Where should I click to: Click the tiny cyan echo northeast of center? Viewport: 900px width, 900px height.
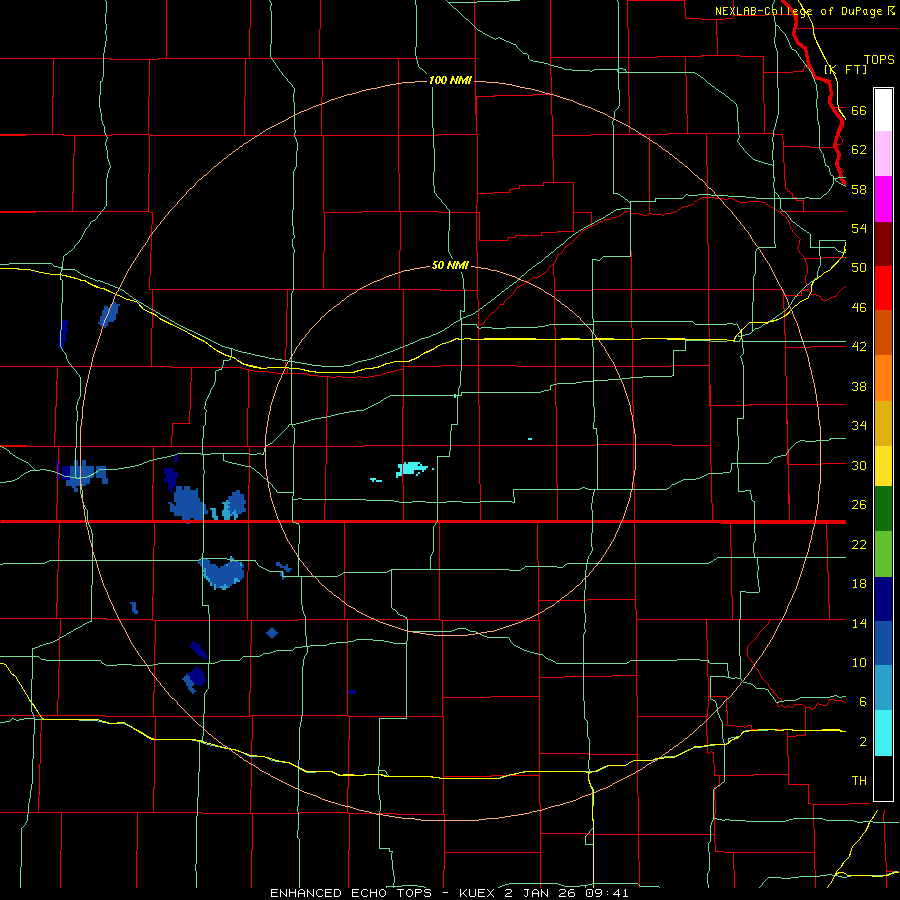530,439
